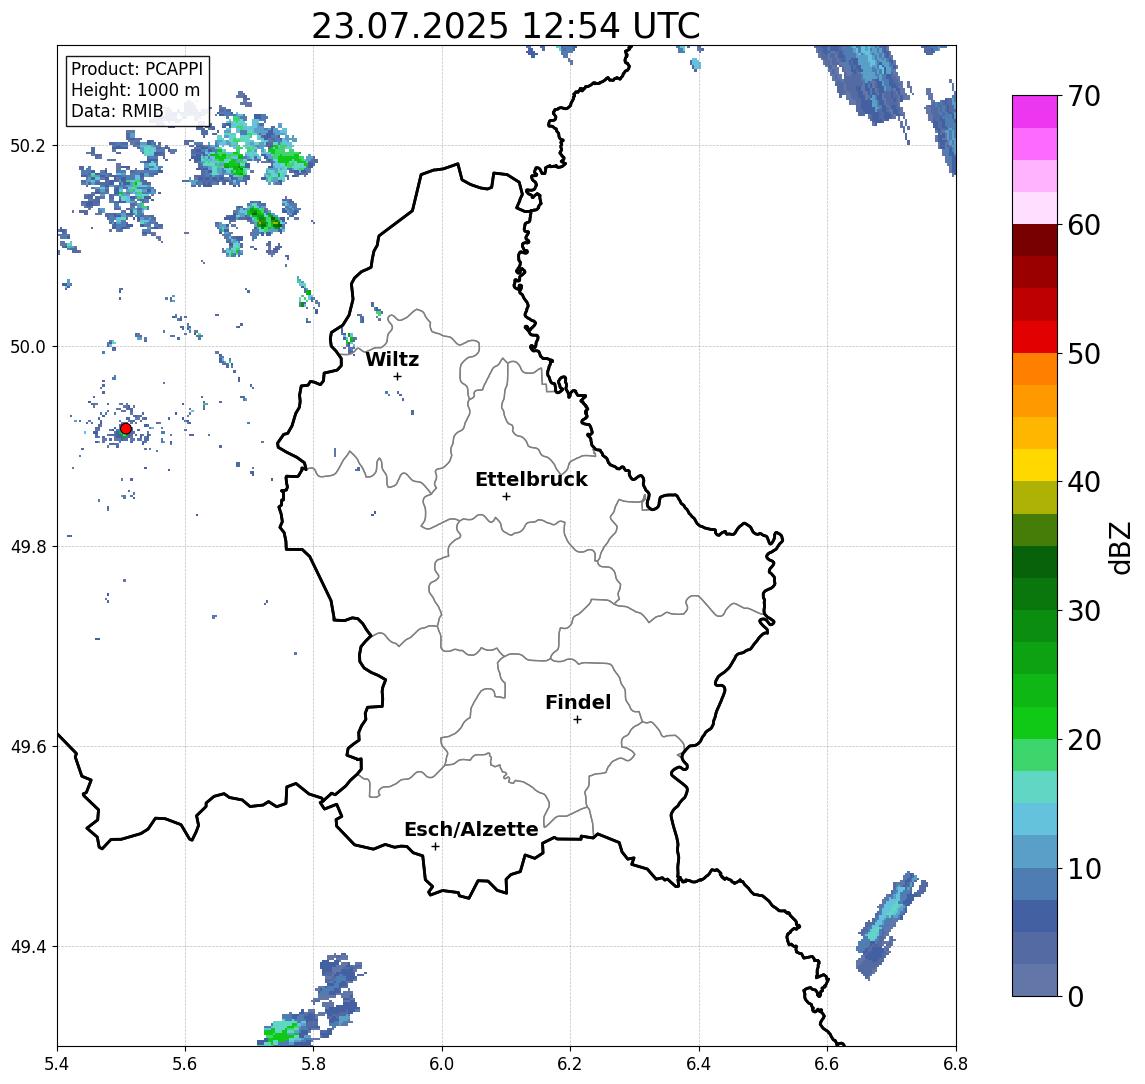
Task: Click the 6.0 longitude axis label
Action: click(x=442, y=1064)
